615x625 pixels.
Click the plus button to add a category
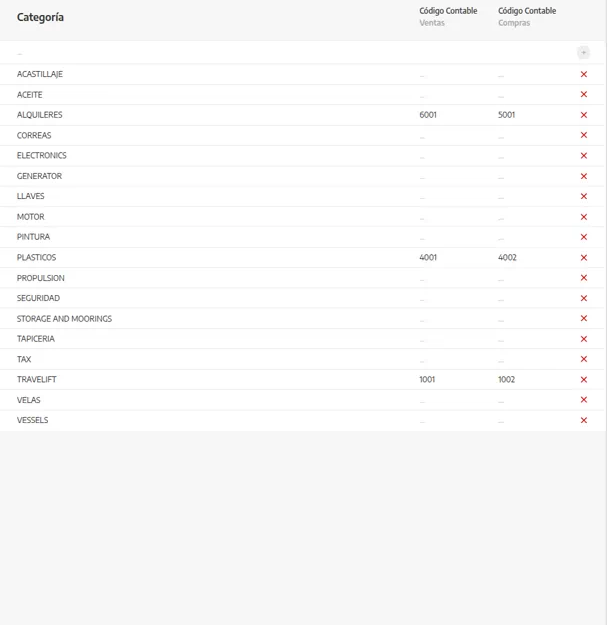(x=584, y=53)
